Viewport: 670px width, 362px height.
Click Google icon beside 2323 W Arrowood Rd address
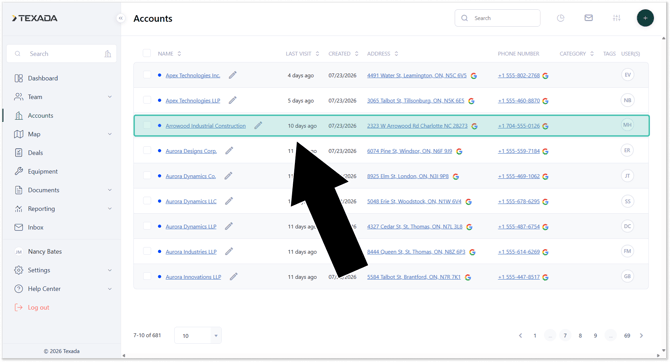[x=474, y=126]
